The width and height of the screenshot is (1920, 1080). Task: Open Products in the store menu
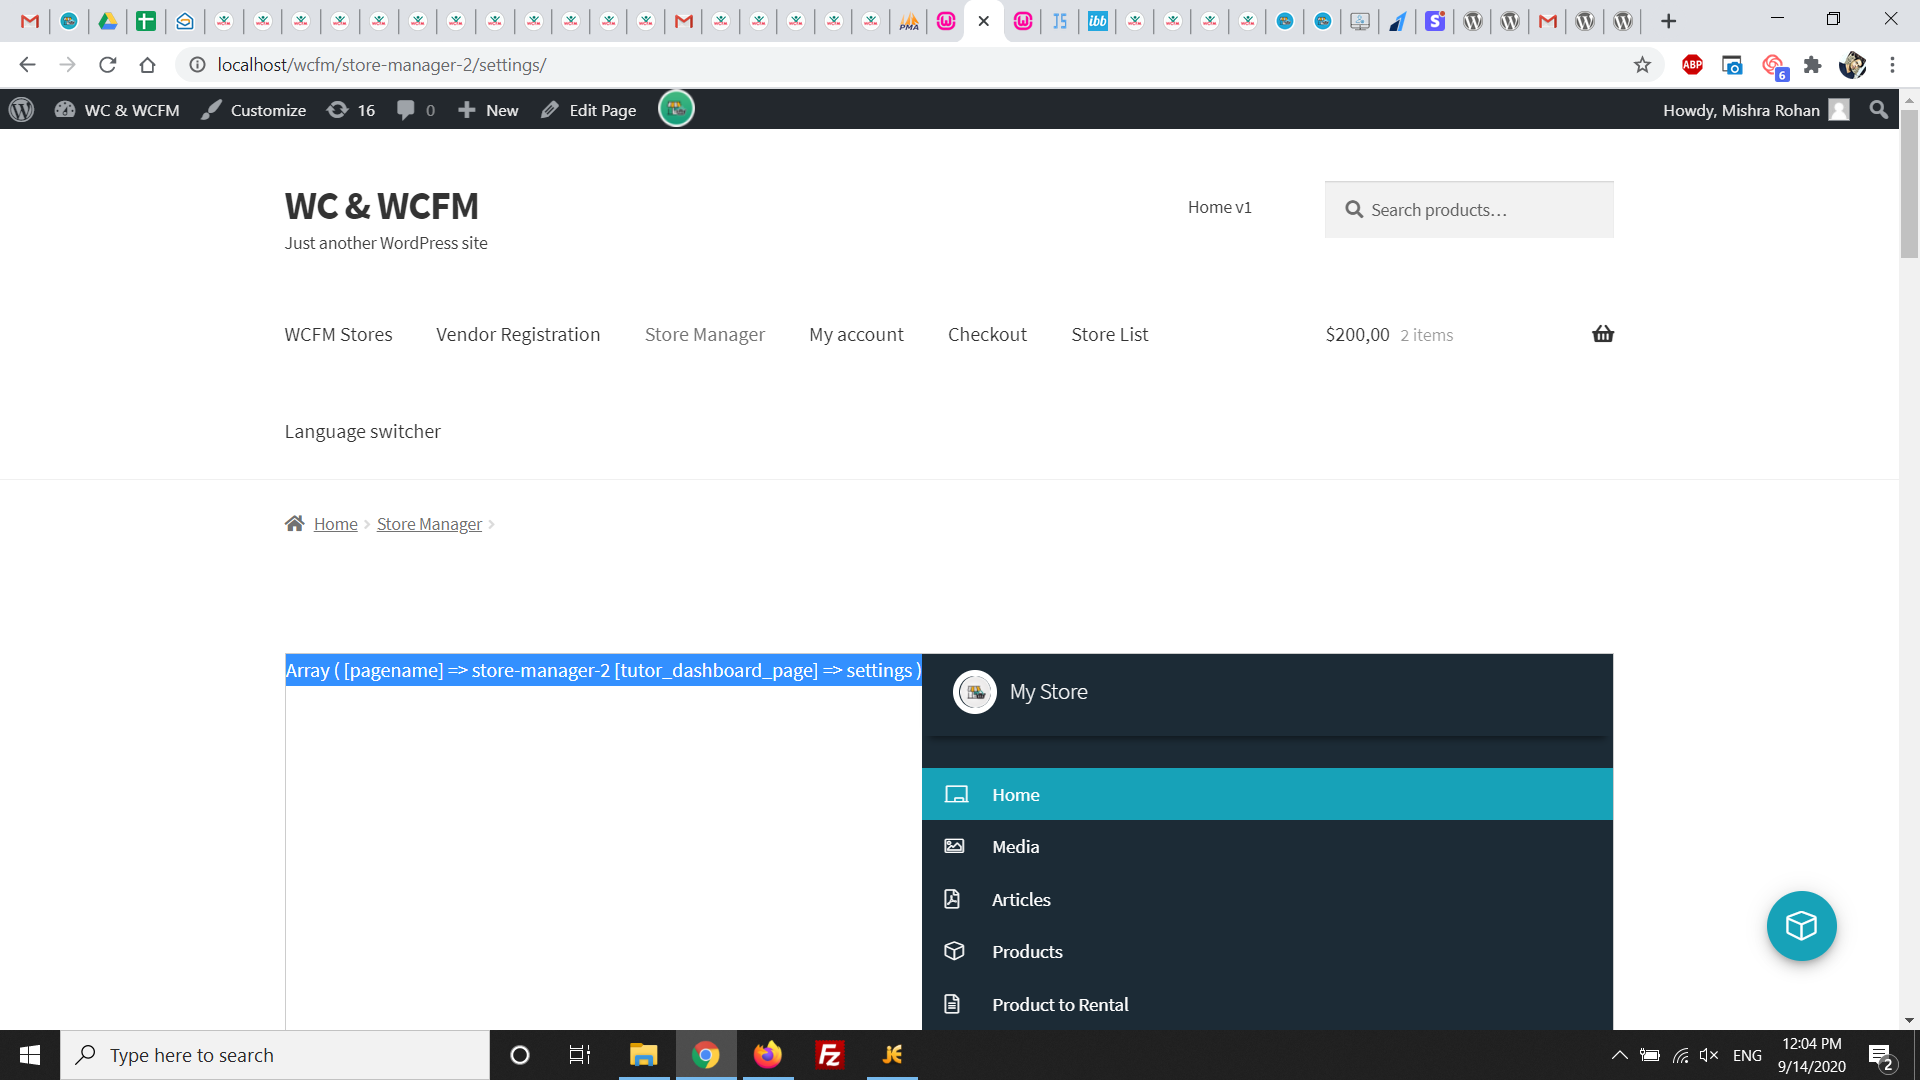click(1267, 952)
